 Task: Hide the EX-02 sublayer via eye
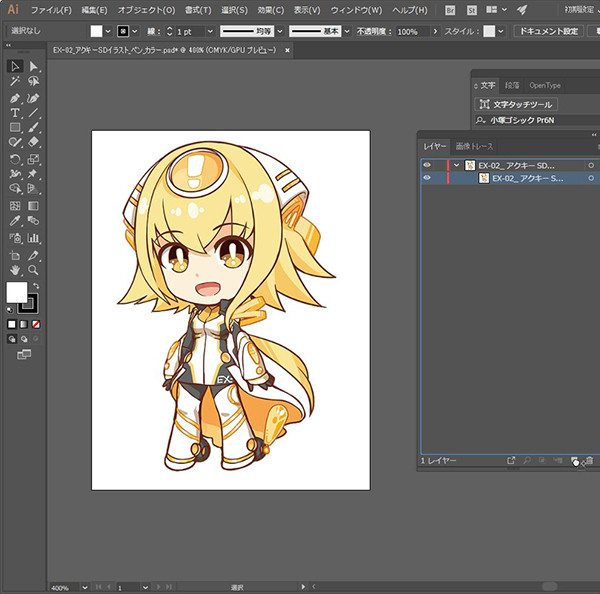tap(427, 178)
